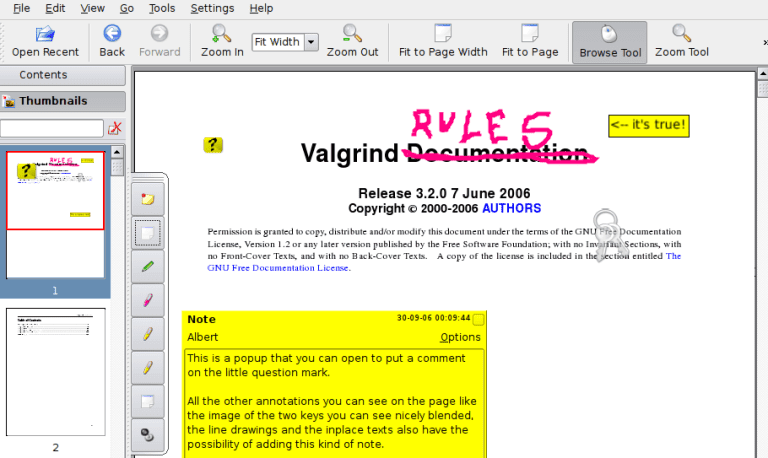Click the Zoom Out magnifier

[352, 41]
